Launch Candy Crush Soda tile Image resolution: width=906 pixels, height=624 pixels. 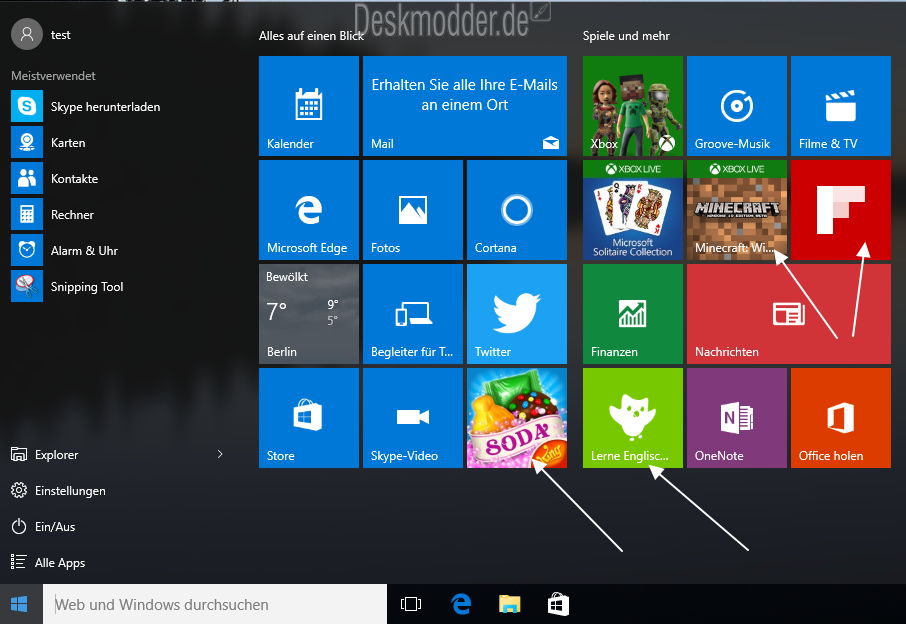point(517,418)
